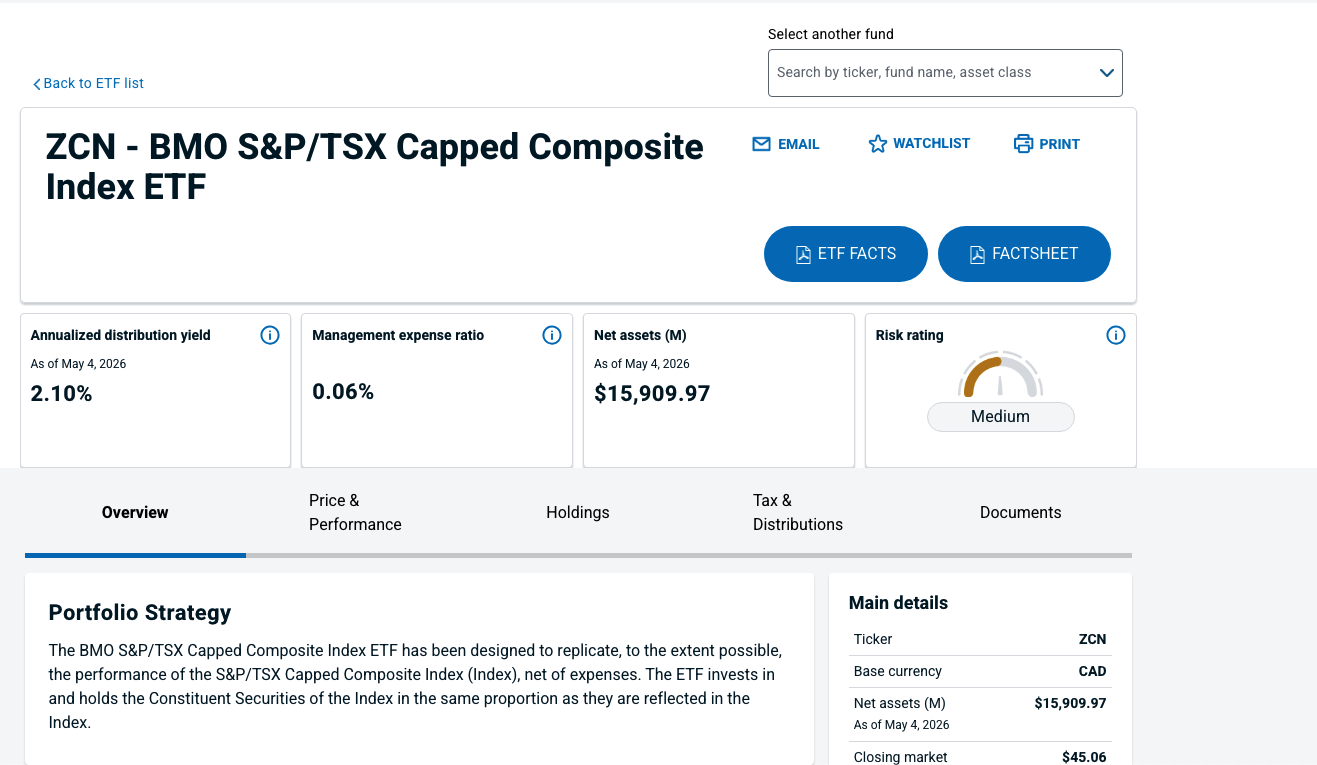Expand the Select another fund dropdown arrow
1317x765 pixels.
click(x=1106, y=73)
